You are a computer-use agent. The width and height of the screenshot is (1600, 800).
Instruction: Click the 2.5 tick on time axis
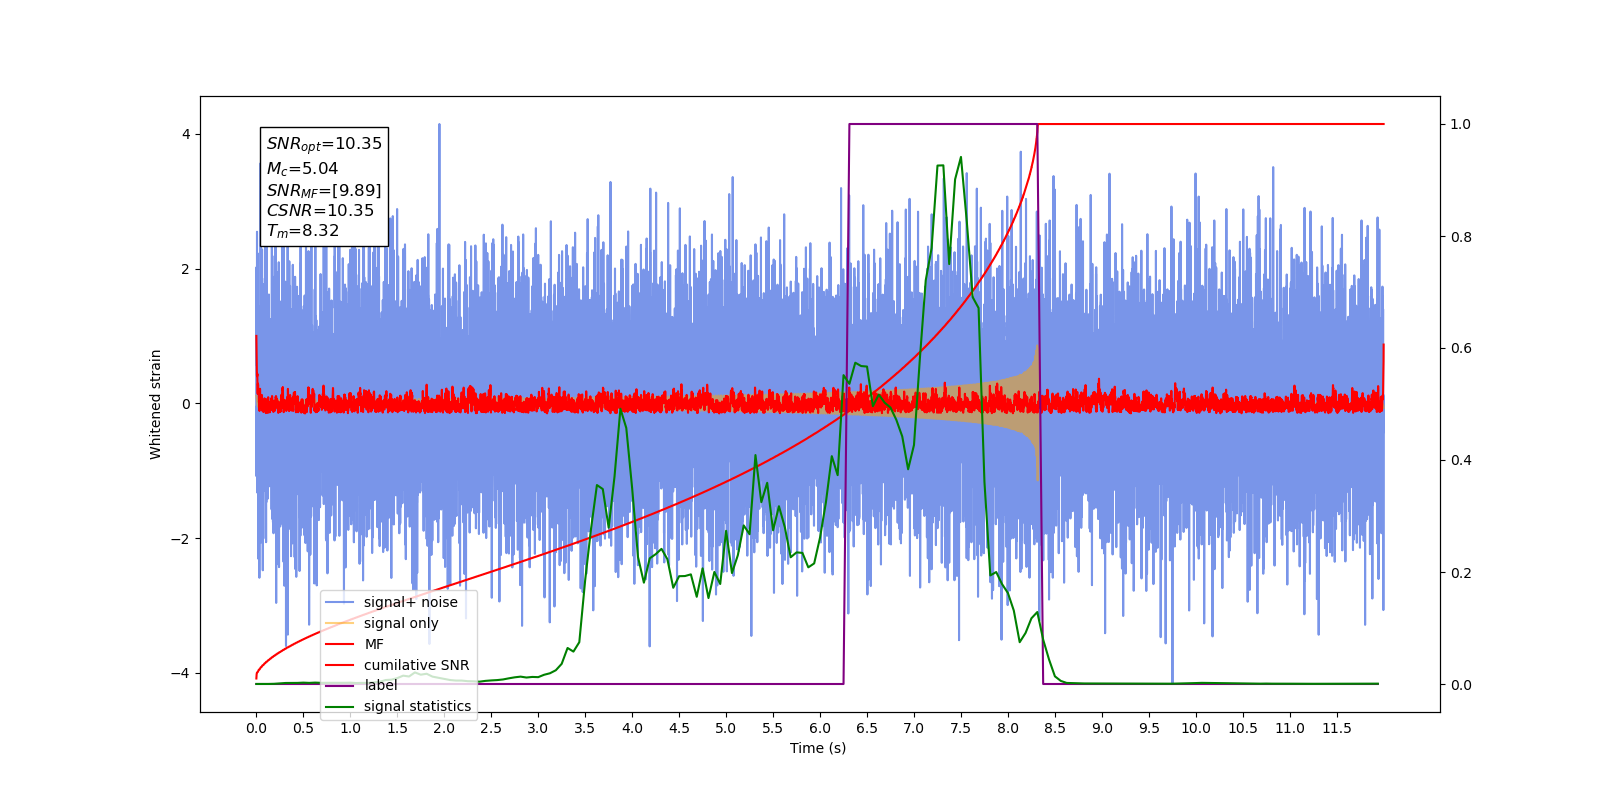click(491, 728)
